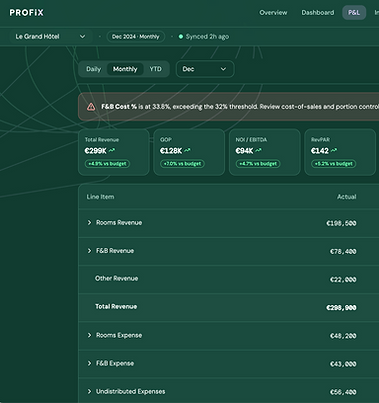Click the €298,900 Total Revenue value
379x403 pixels.
click(x=341, y=307)
